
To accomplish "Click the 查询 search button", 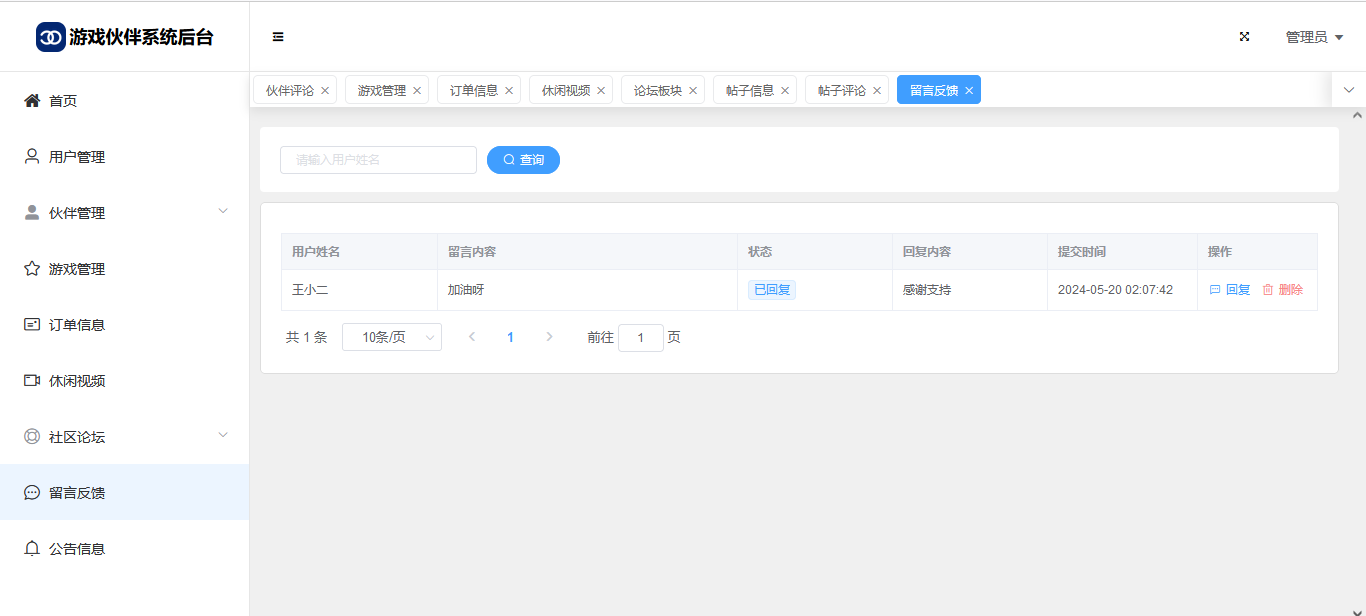I will (523, 160).
